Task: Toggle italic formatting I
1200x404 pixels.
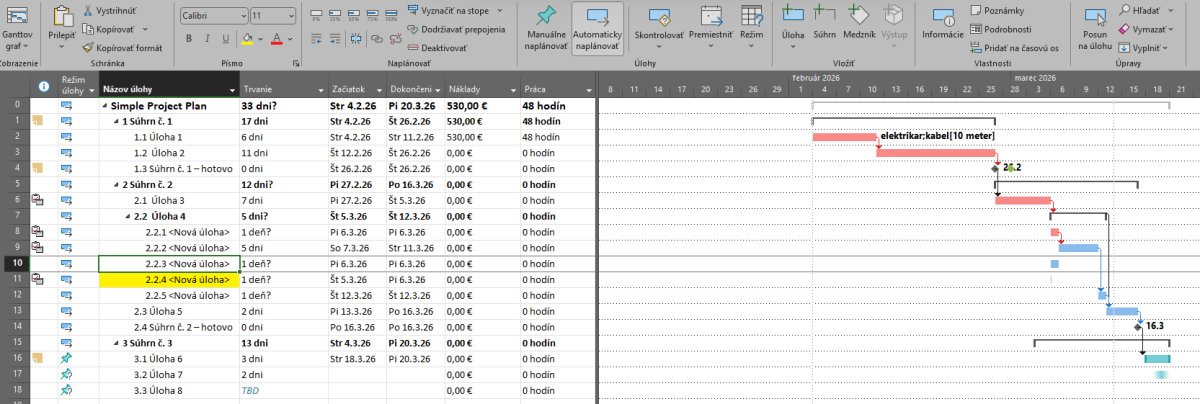Action: [x=208, y=39]
